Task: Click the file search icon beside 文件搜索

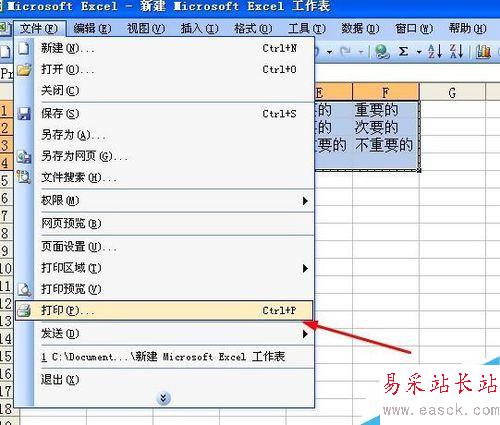Action: [x=24, y=177]
